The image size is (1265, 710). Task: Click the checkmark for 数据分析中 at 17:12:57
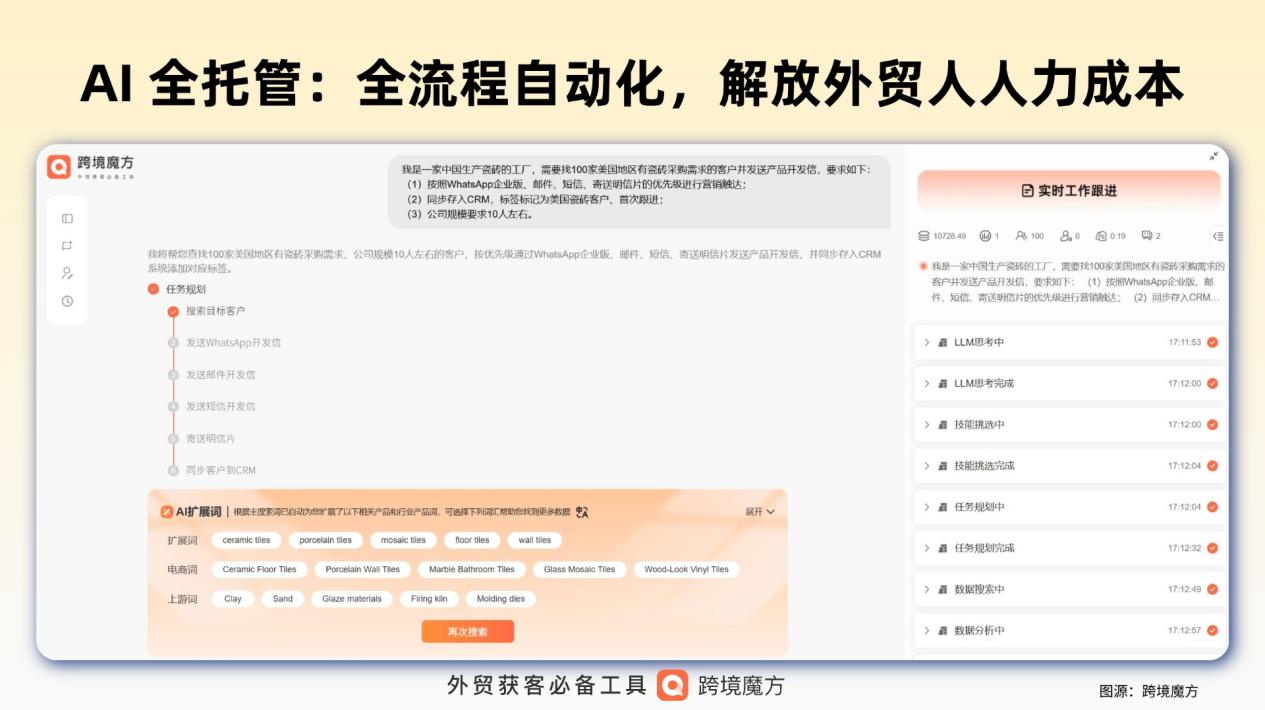(x=1212, y=630)
